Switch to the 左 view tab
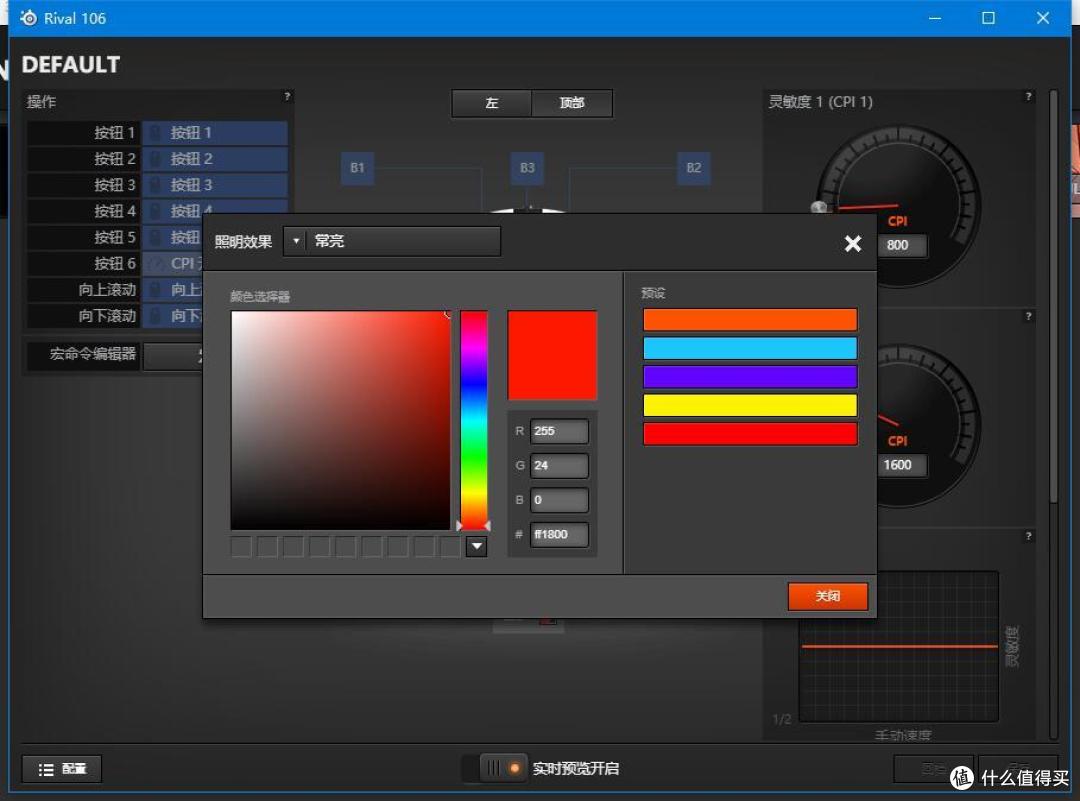1080x801 pixels. coord(492,103)
